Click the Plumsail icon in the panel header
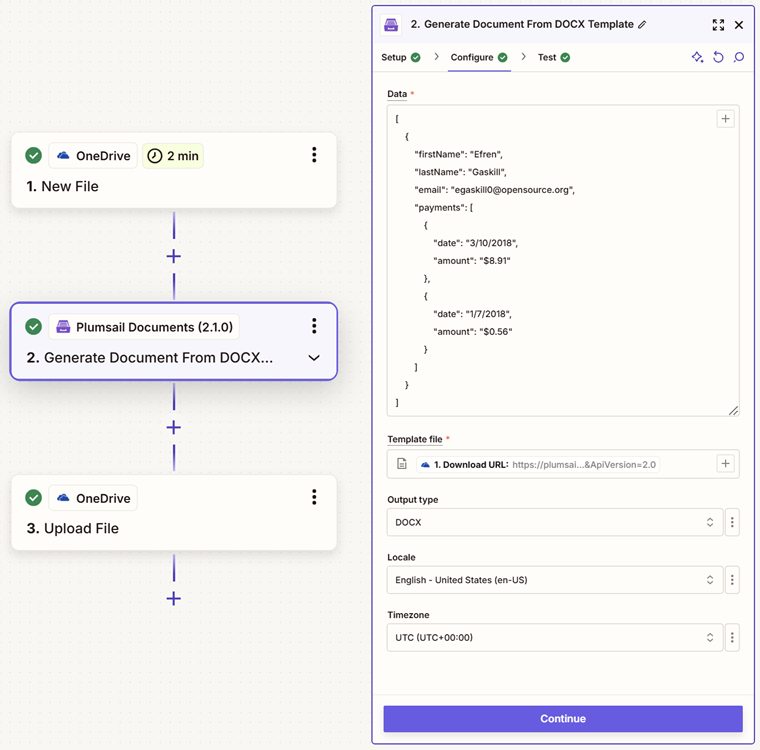Viewport: 760px width, 750px height. (x=391, y=25)
